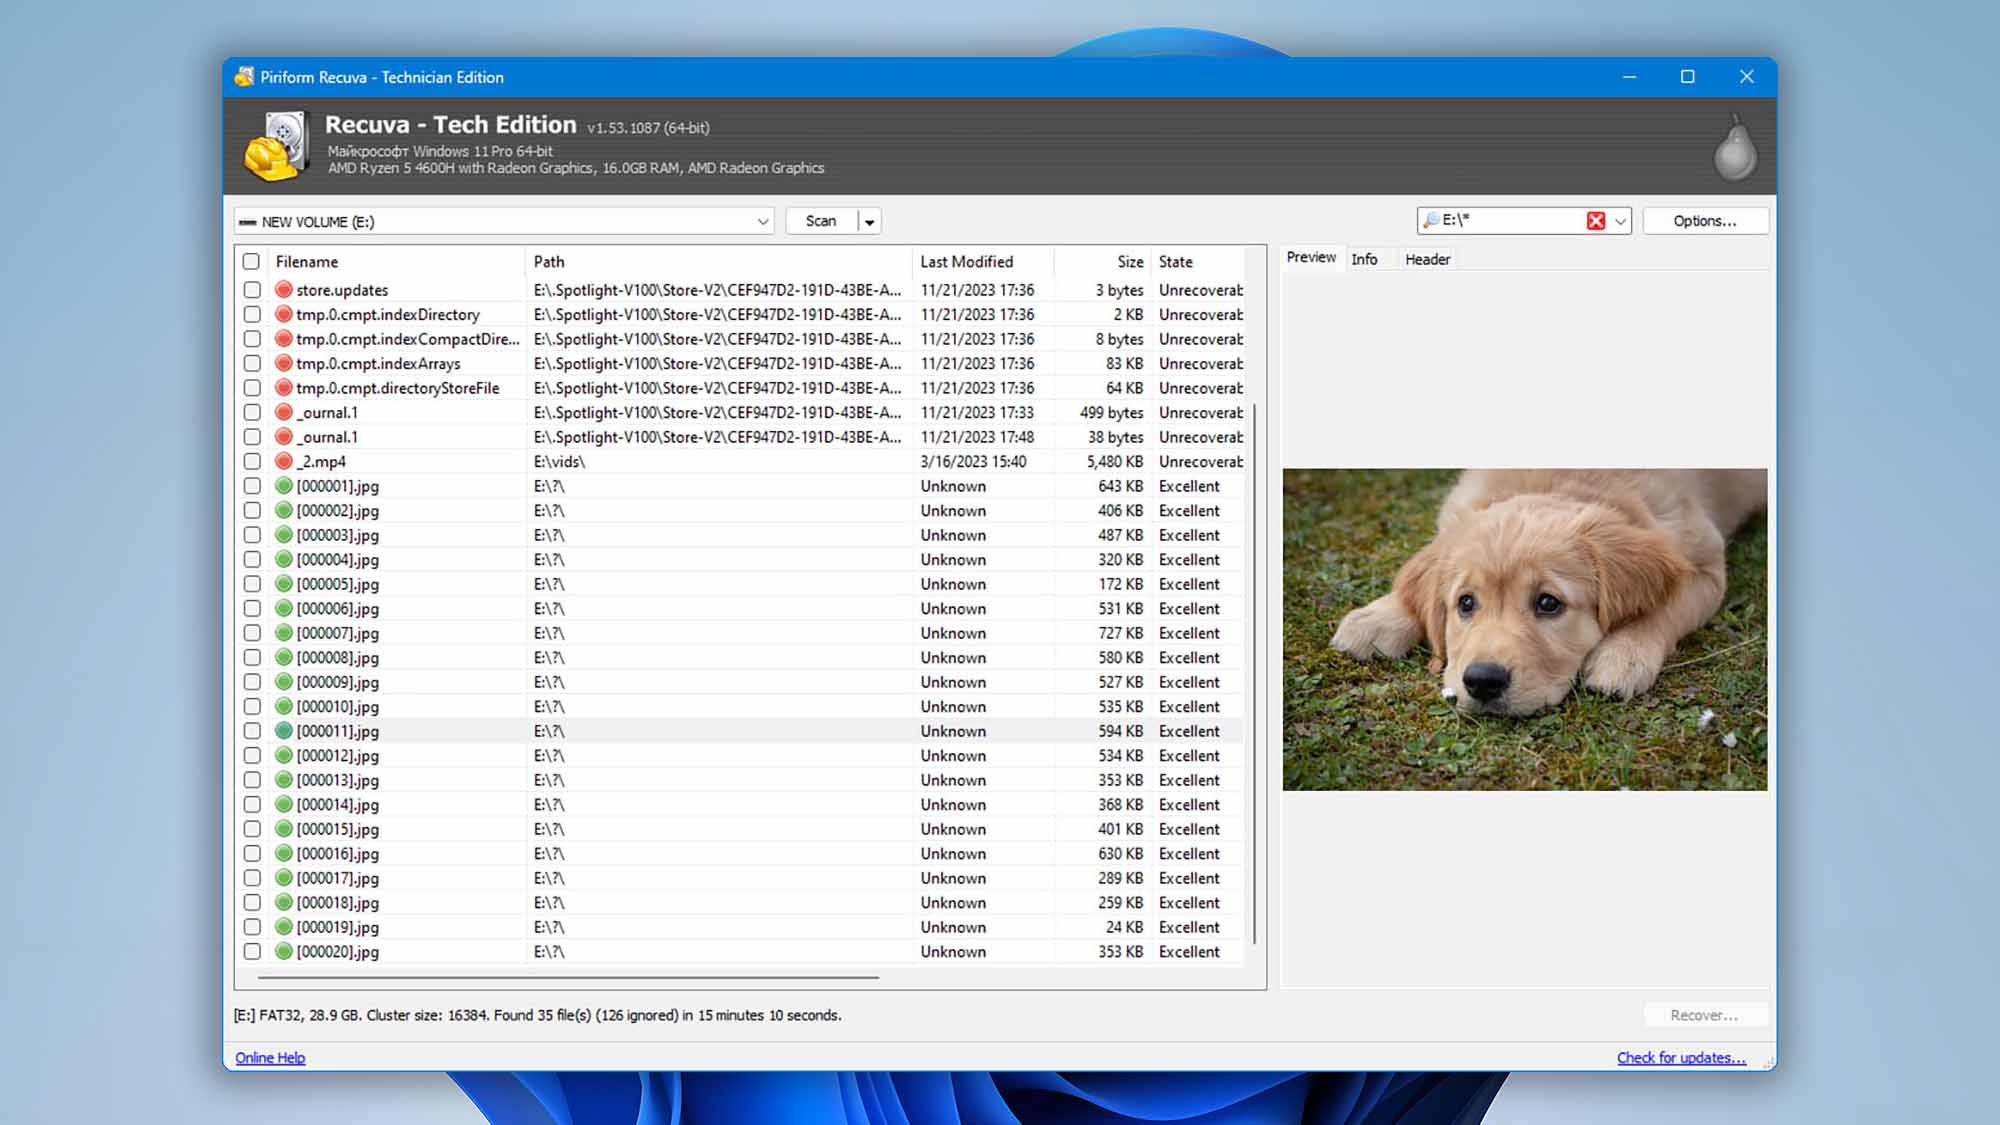Click green status dot beside [000020].jpg
Screen dimensions: 2000x1125
(284, 952)
